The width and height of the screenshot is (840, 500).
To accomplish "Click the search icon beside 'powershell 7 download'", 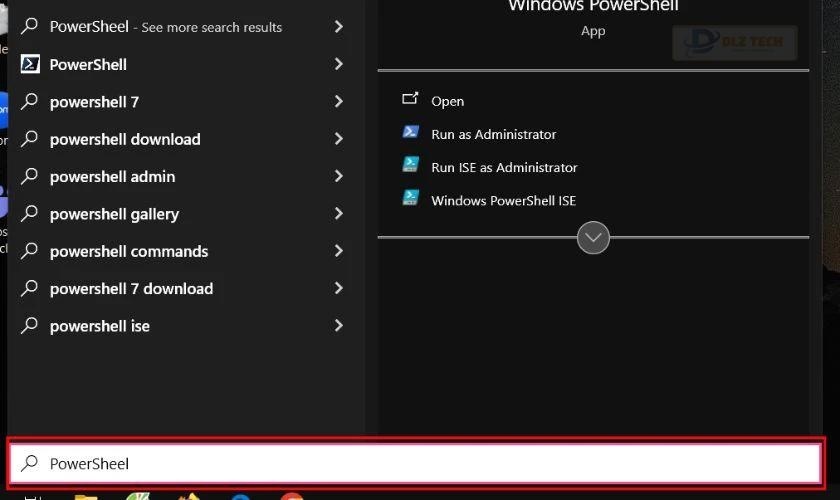I will tap(29, 288).
